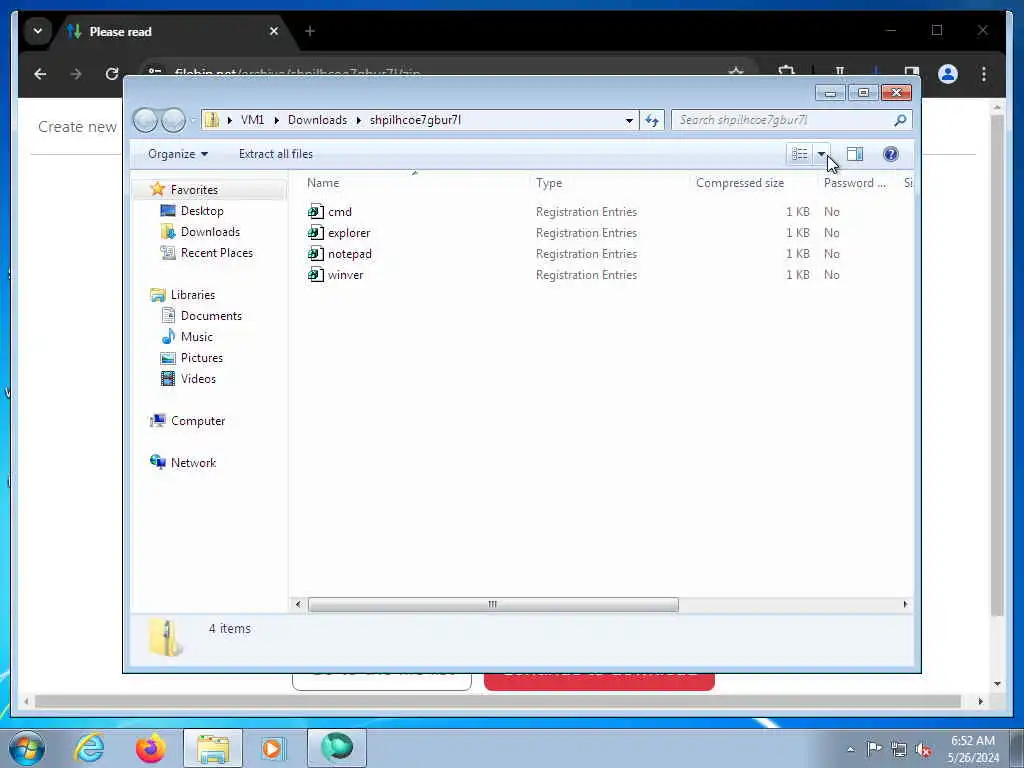Click Windows Explorer taskbar button

coord(213,748)
